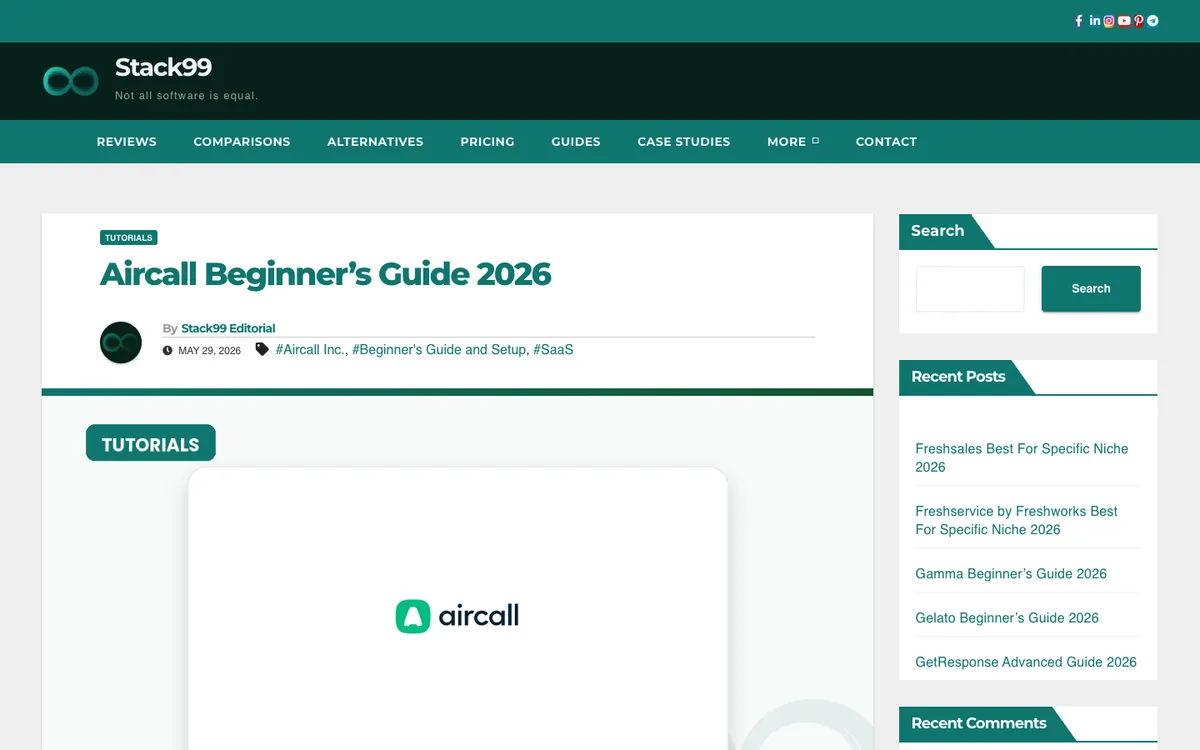Open Gamma Beginner's Guide 2026 post
This screenshot has width=1200, height=750.
pyautogui.click(x=1011, y=574)
